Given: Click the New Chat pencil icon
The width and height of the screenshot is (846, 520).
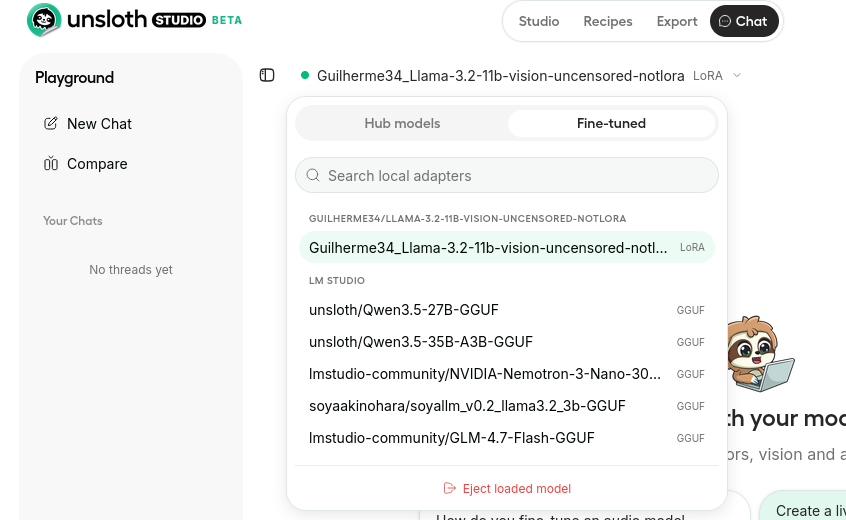Looking at the screenshot, I should (51, 124).
